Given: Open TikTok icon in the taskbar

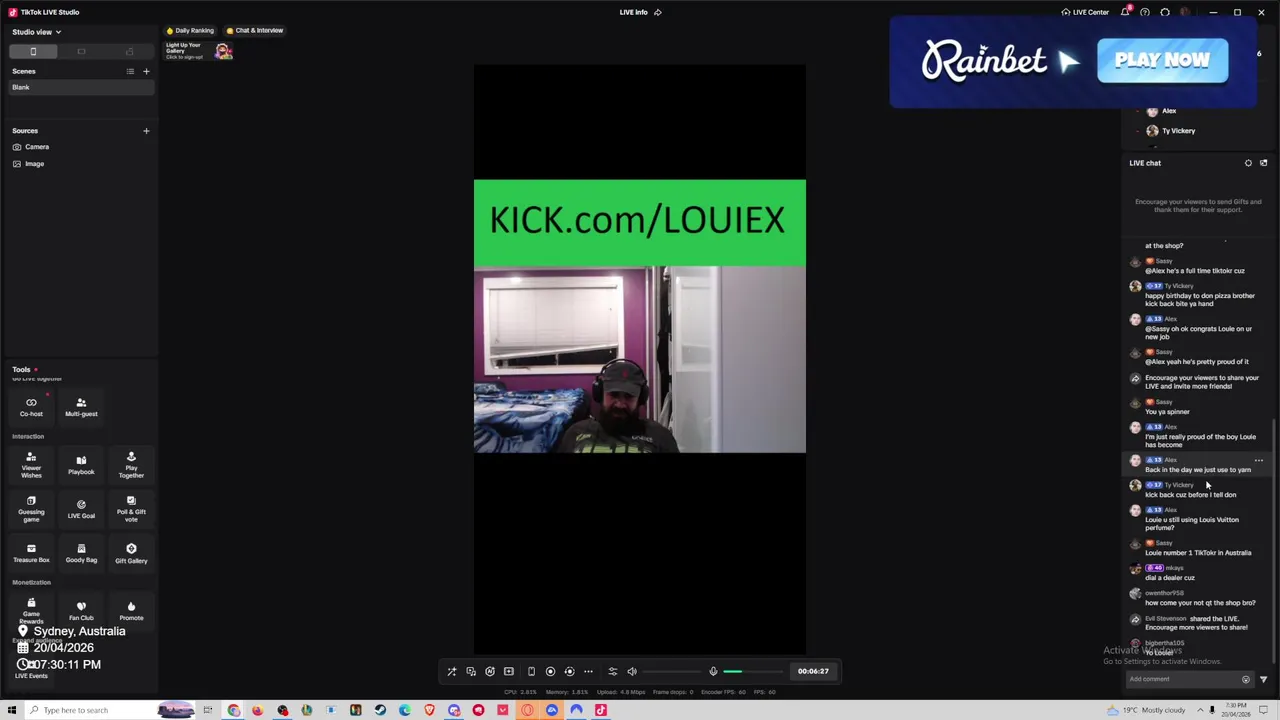Looking at the screenshot, I should [x=601, y=710].
